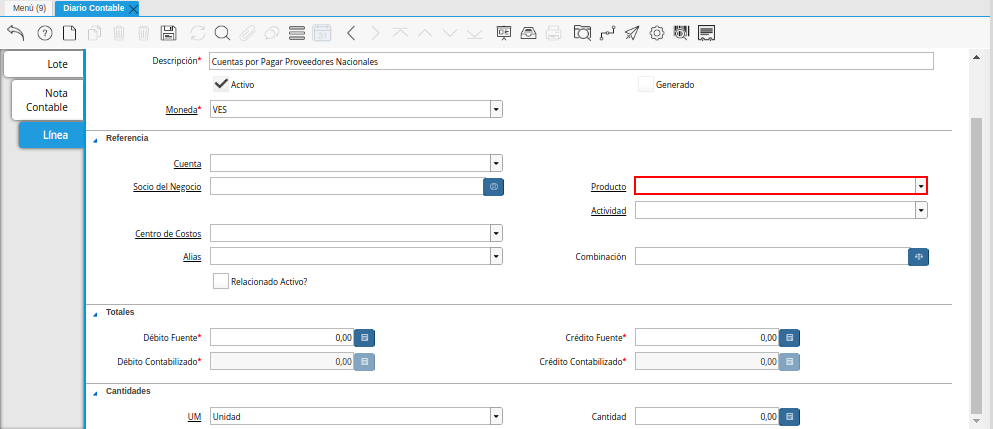Save the record using floppy disk icon
Image resolution: width=993 pixels, height=429 pixels.
(169, 33)
